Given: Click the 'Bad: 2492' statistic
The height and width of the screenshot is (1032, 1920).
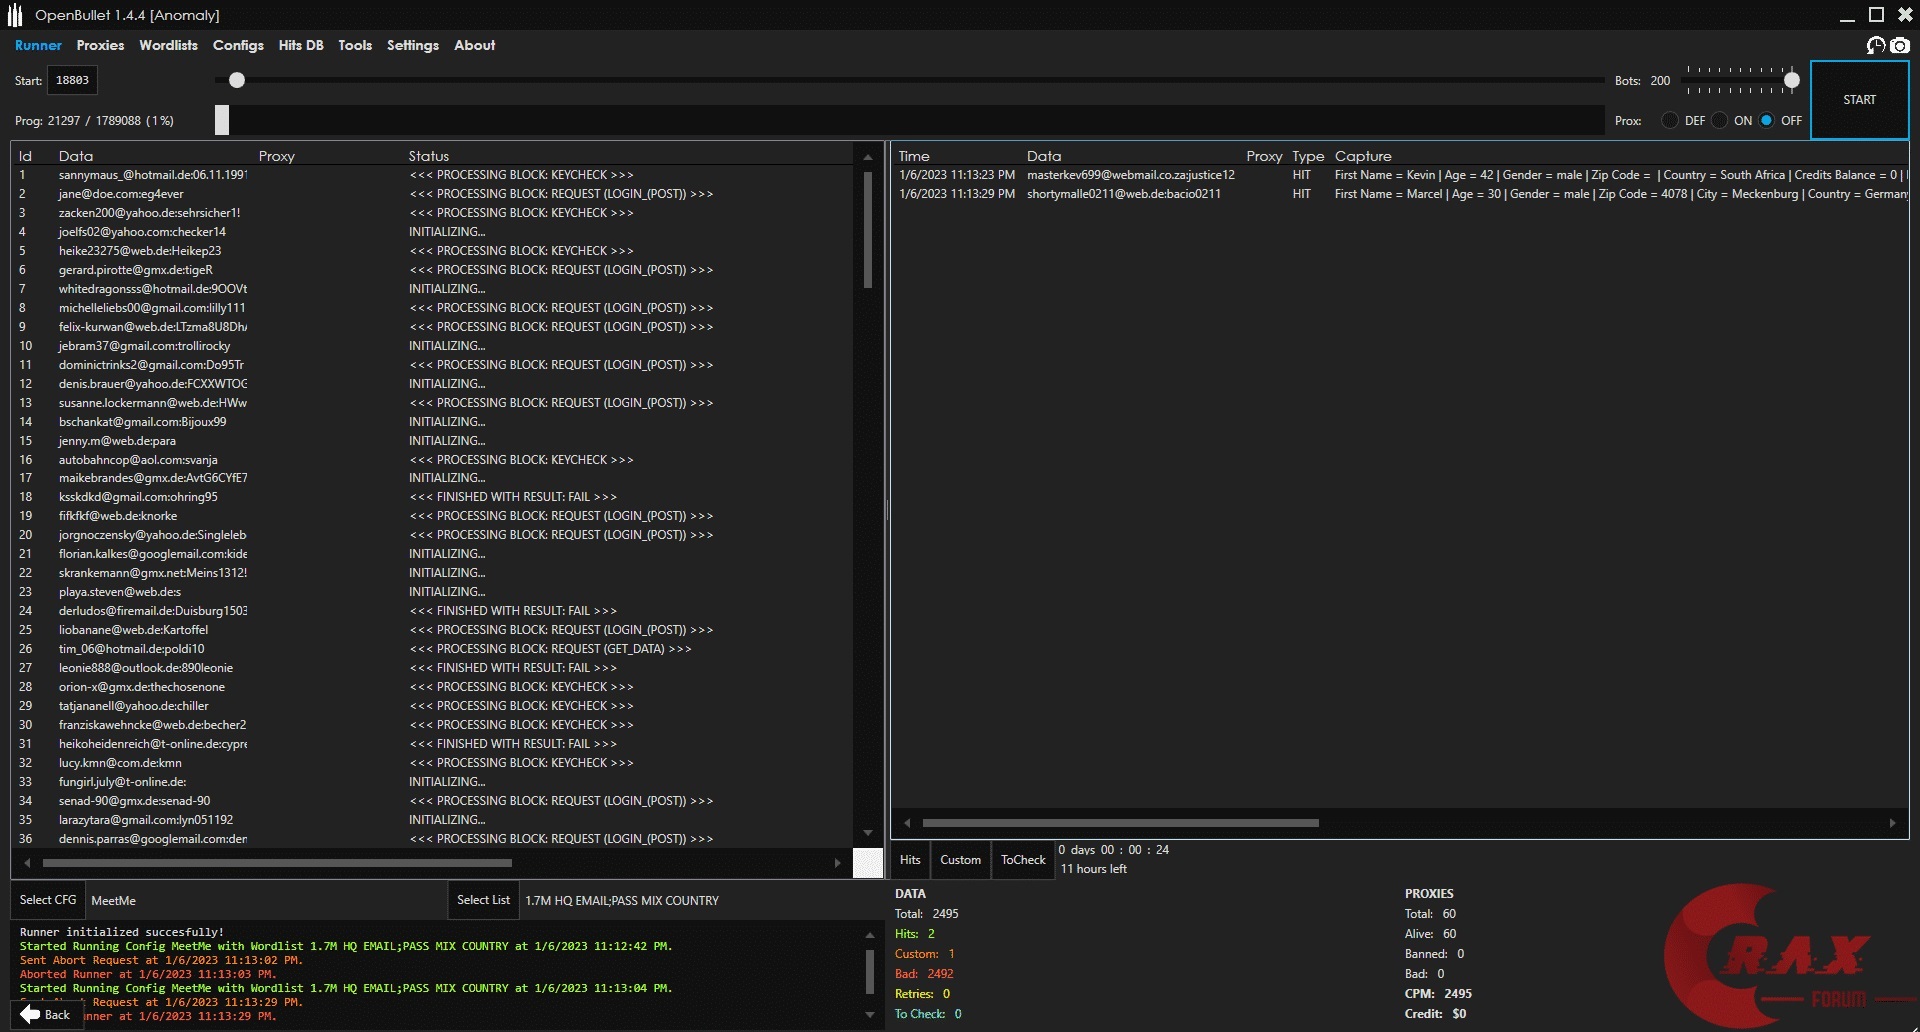Looking at the screenshot, I should pyautogui.click(x=924, y=974).
